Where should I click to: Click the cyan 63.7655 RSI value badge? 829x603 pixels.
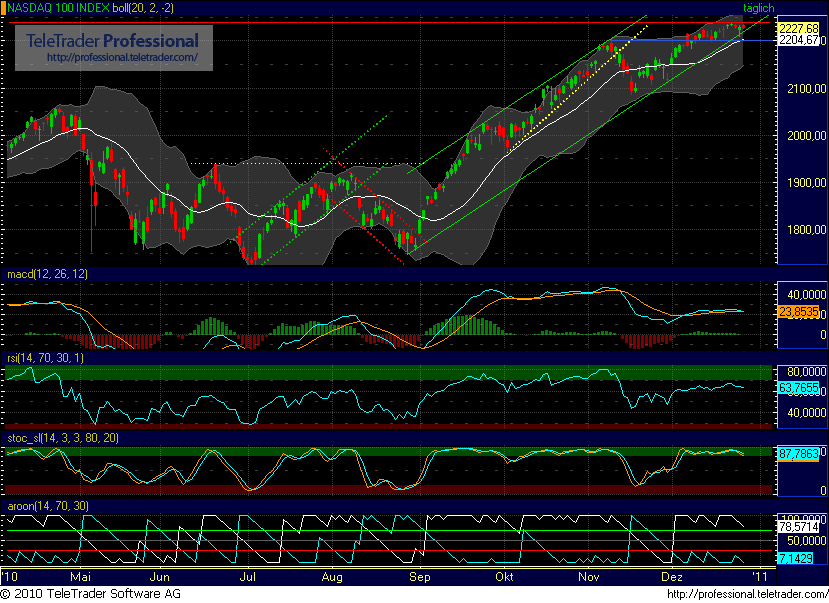click(x=800, y=386)
